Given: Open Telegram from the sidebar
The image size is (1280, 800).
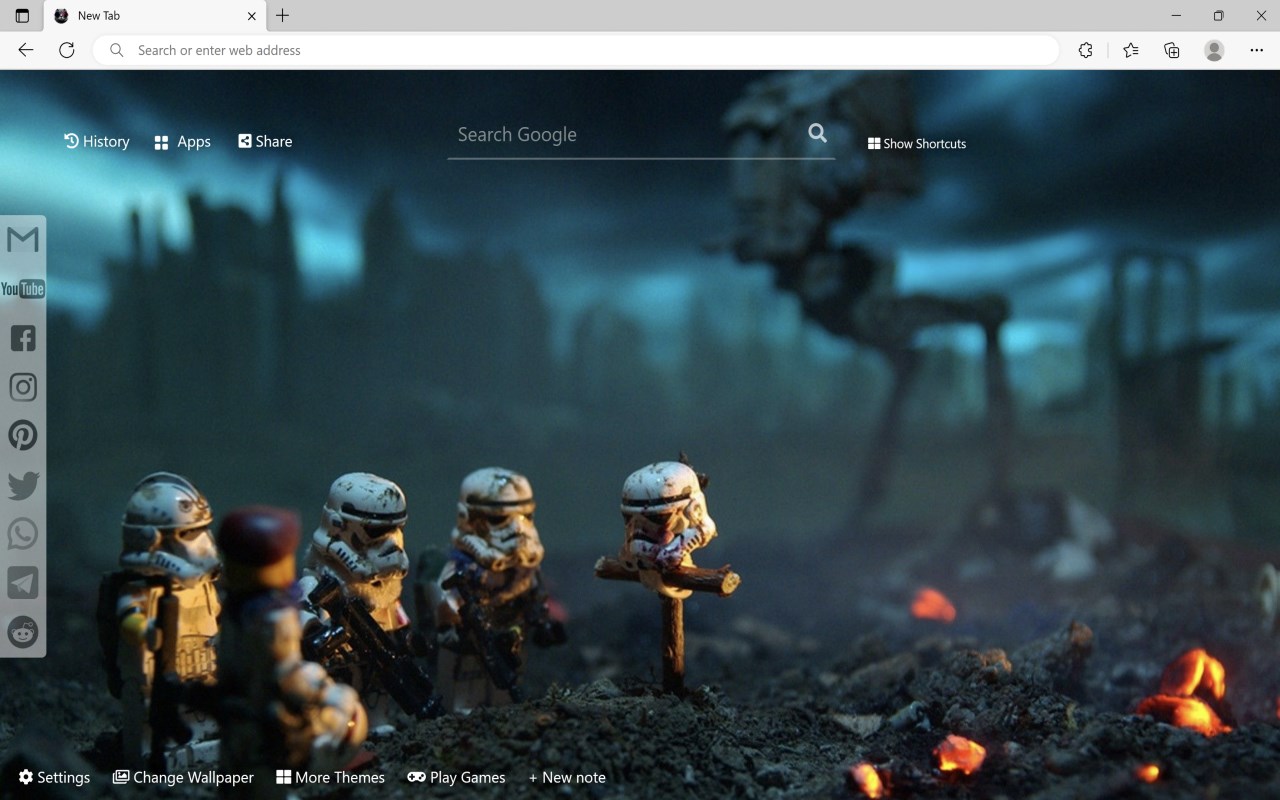Looking at the screenshot, I should pos(23,583).
